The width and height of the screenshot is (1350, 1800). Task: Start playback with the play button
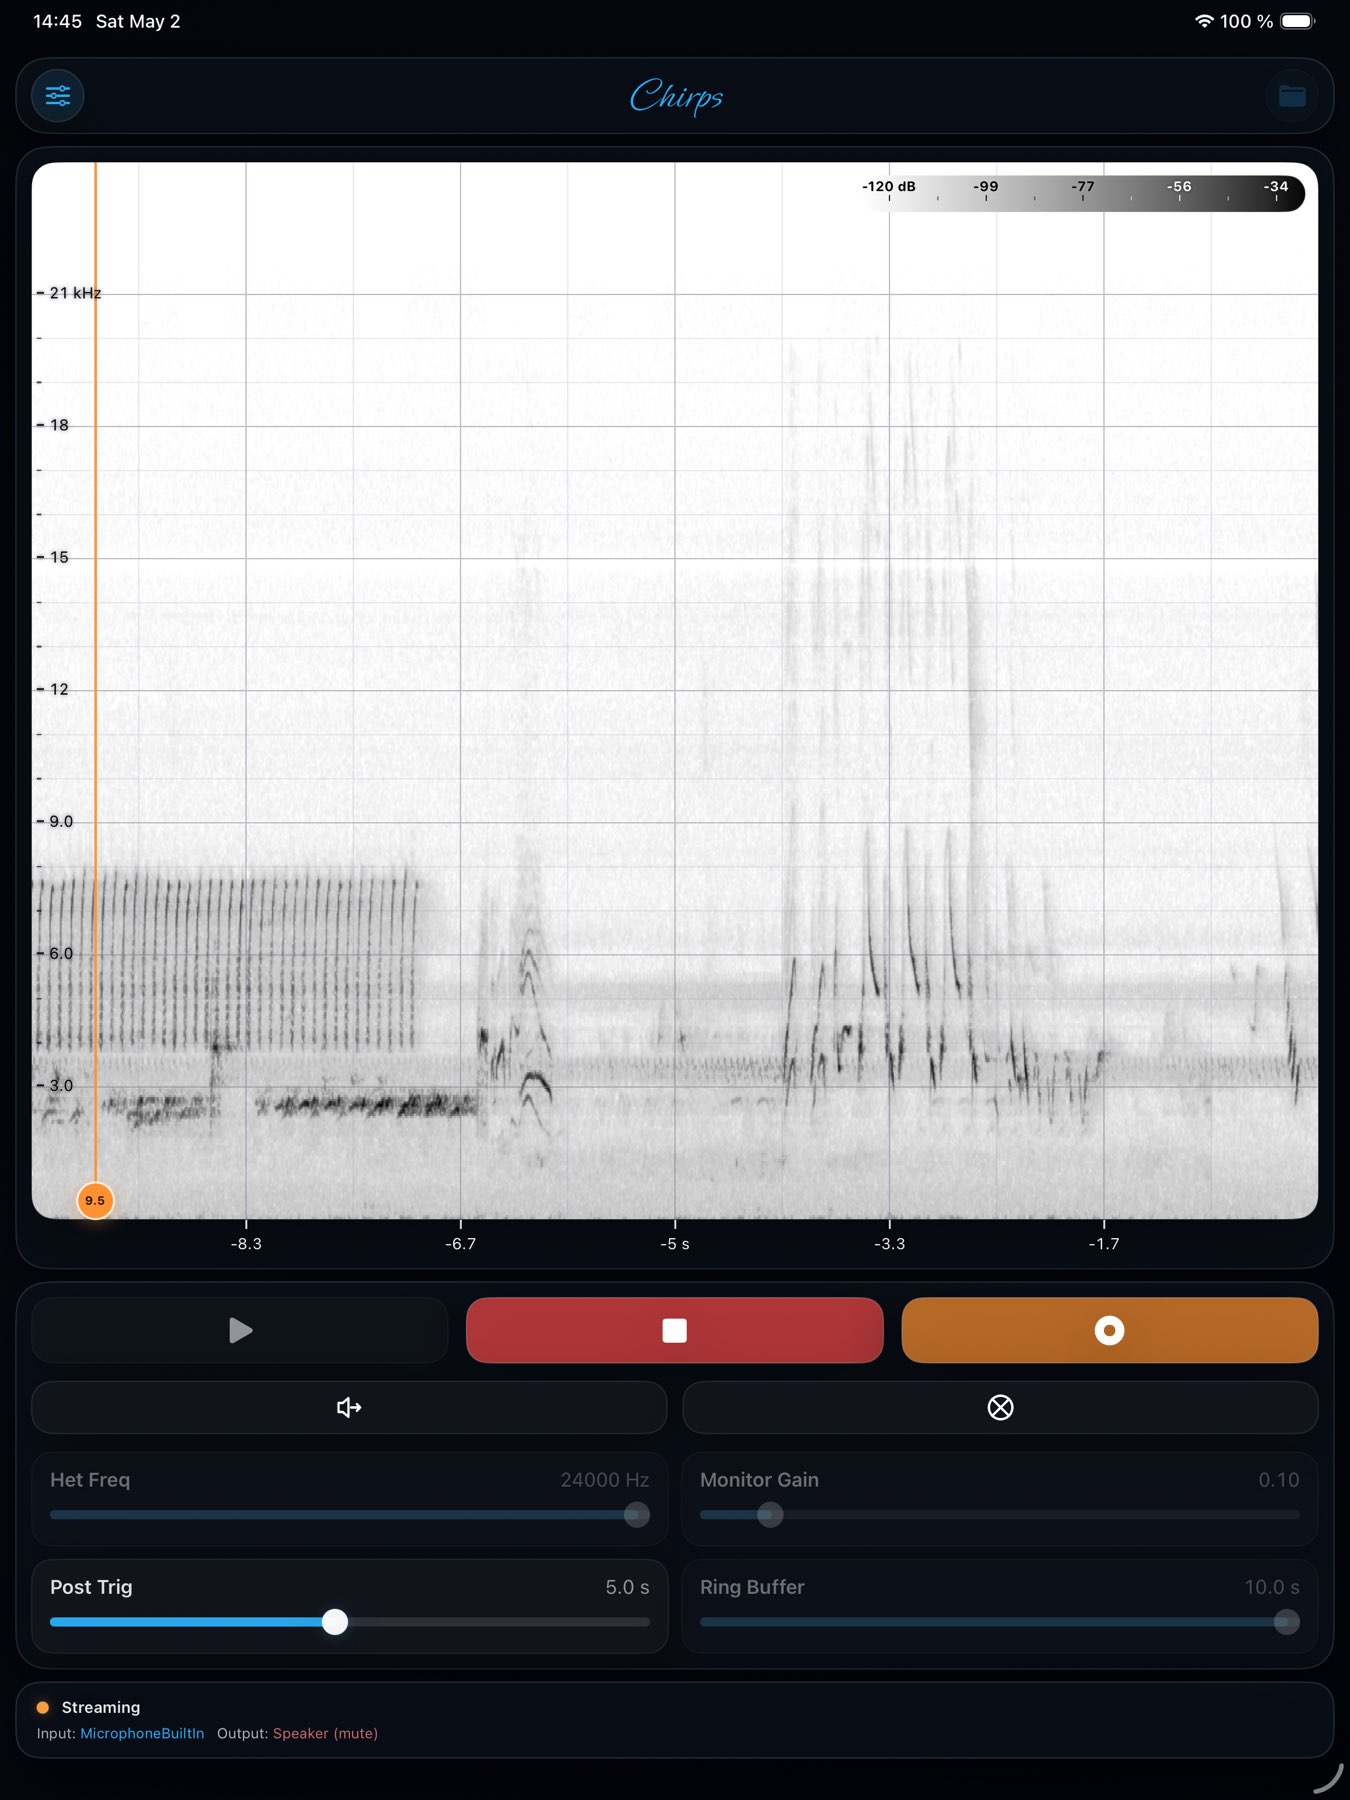pos(240,1330)
